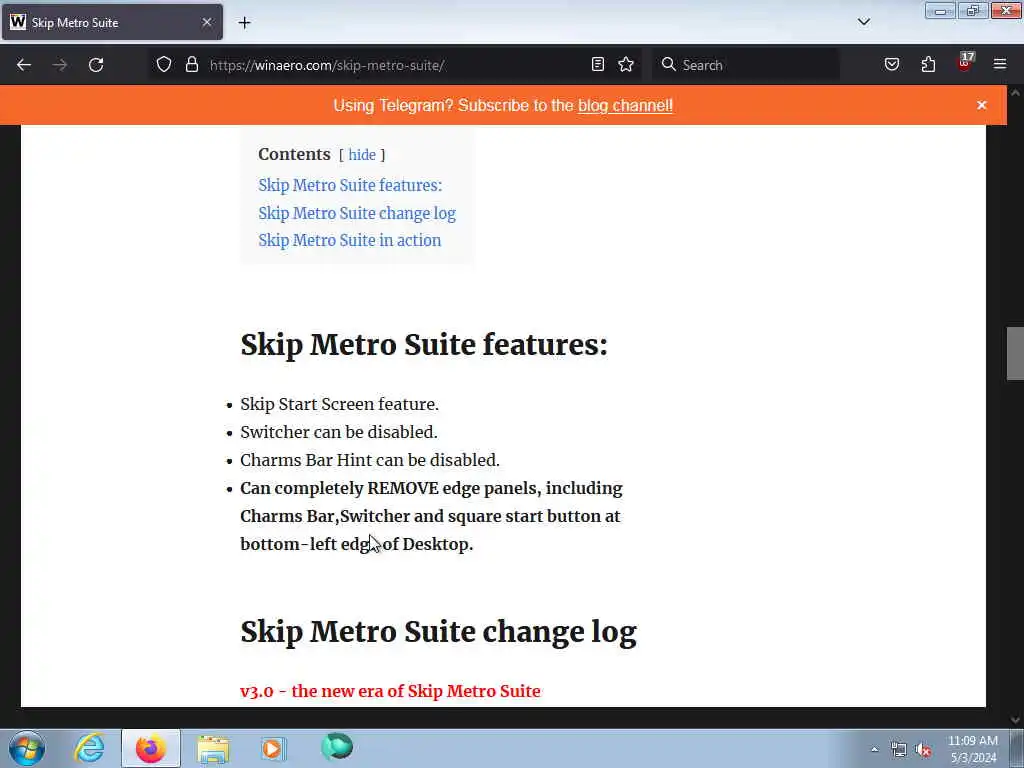Screen dimensions: 1024x768
Task: Select the Skip Metro Suite tab
Action: point(112,22)
